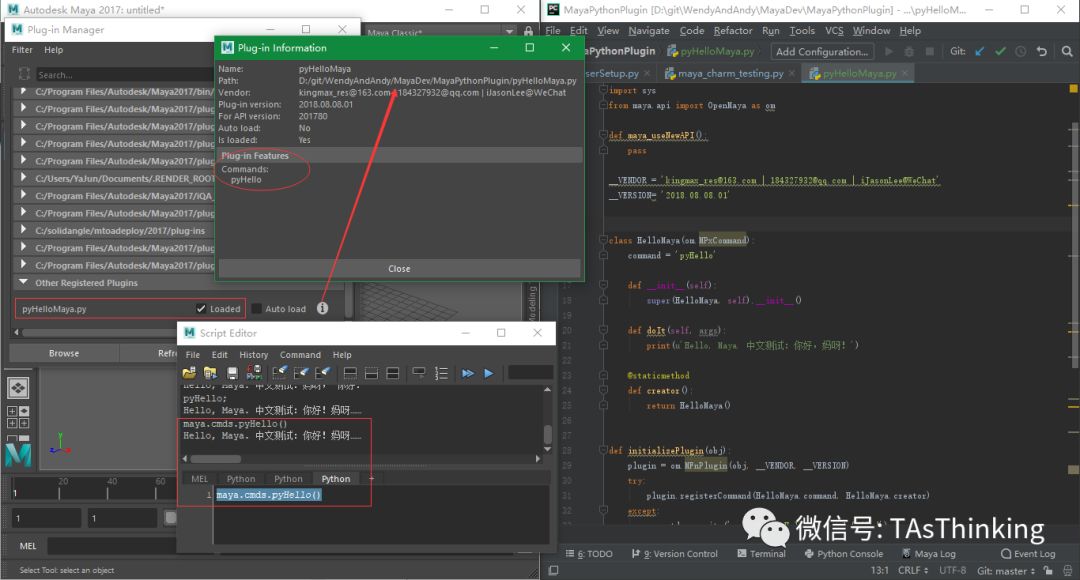
Task: Toggle Show line numbers icon in Script Editor
Action: pos(441,373)
